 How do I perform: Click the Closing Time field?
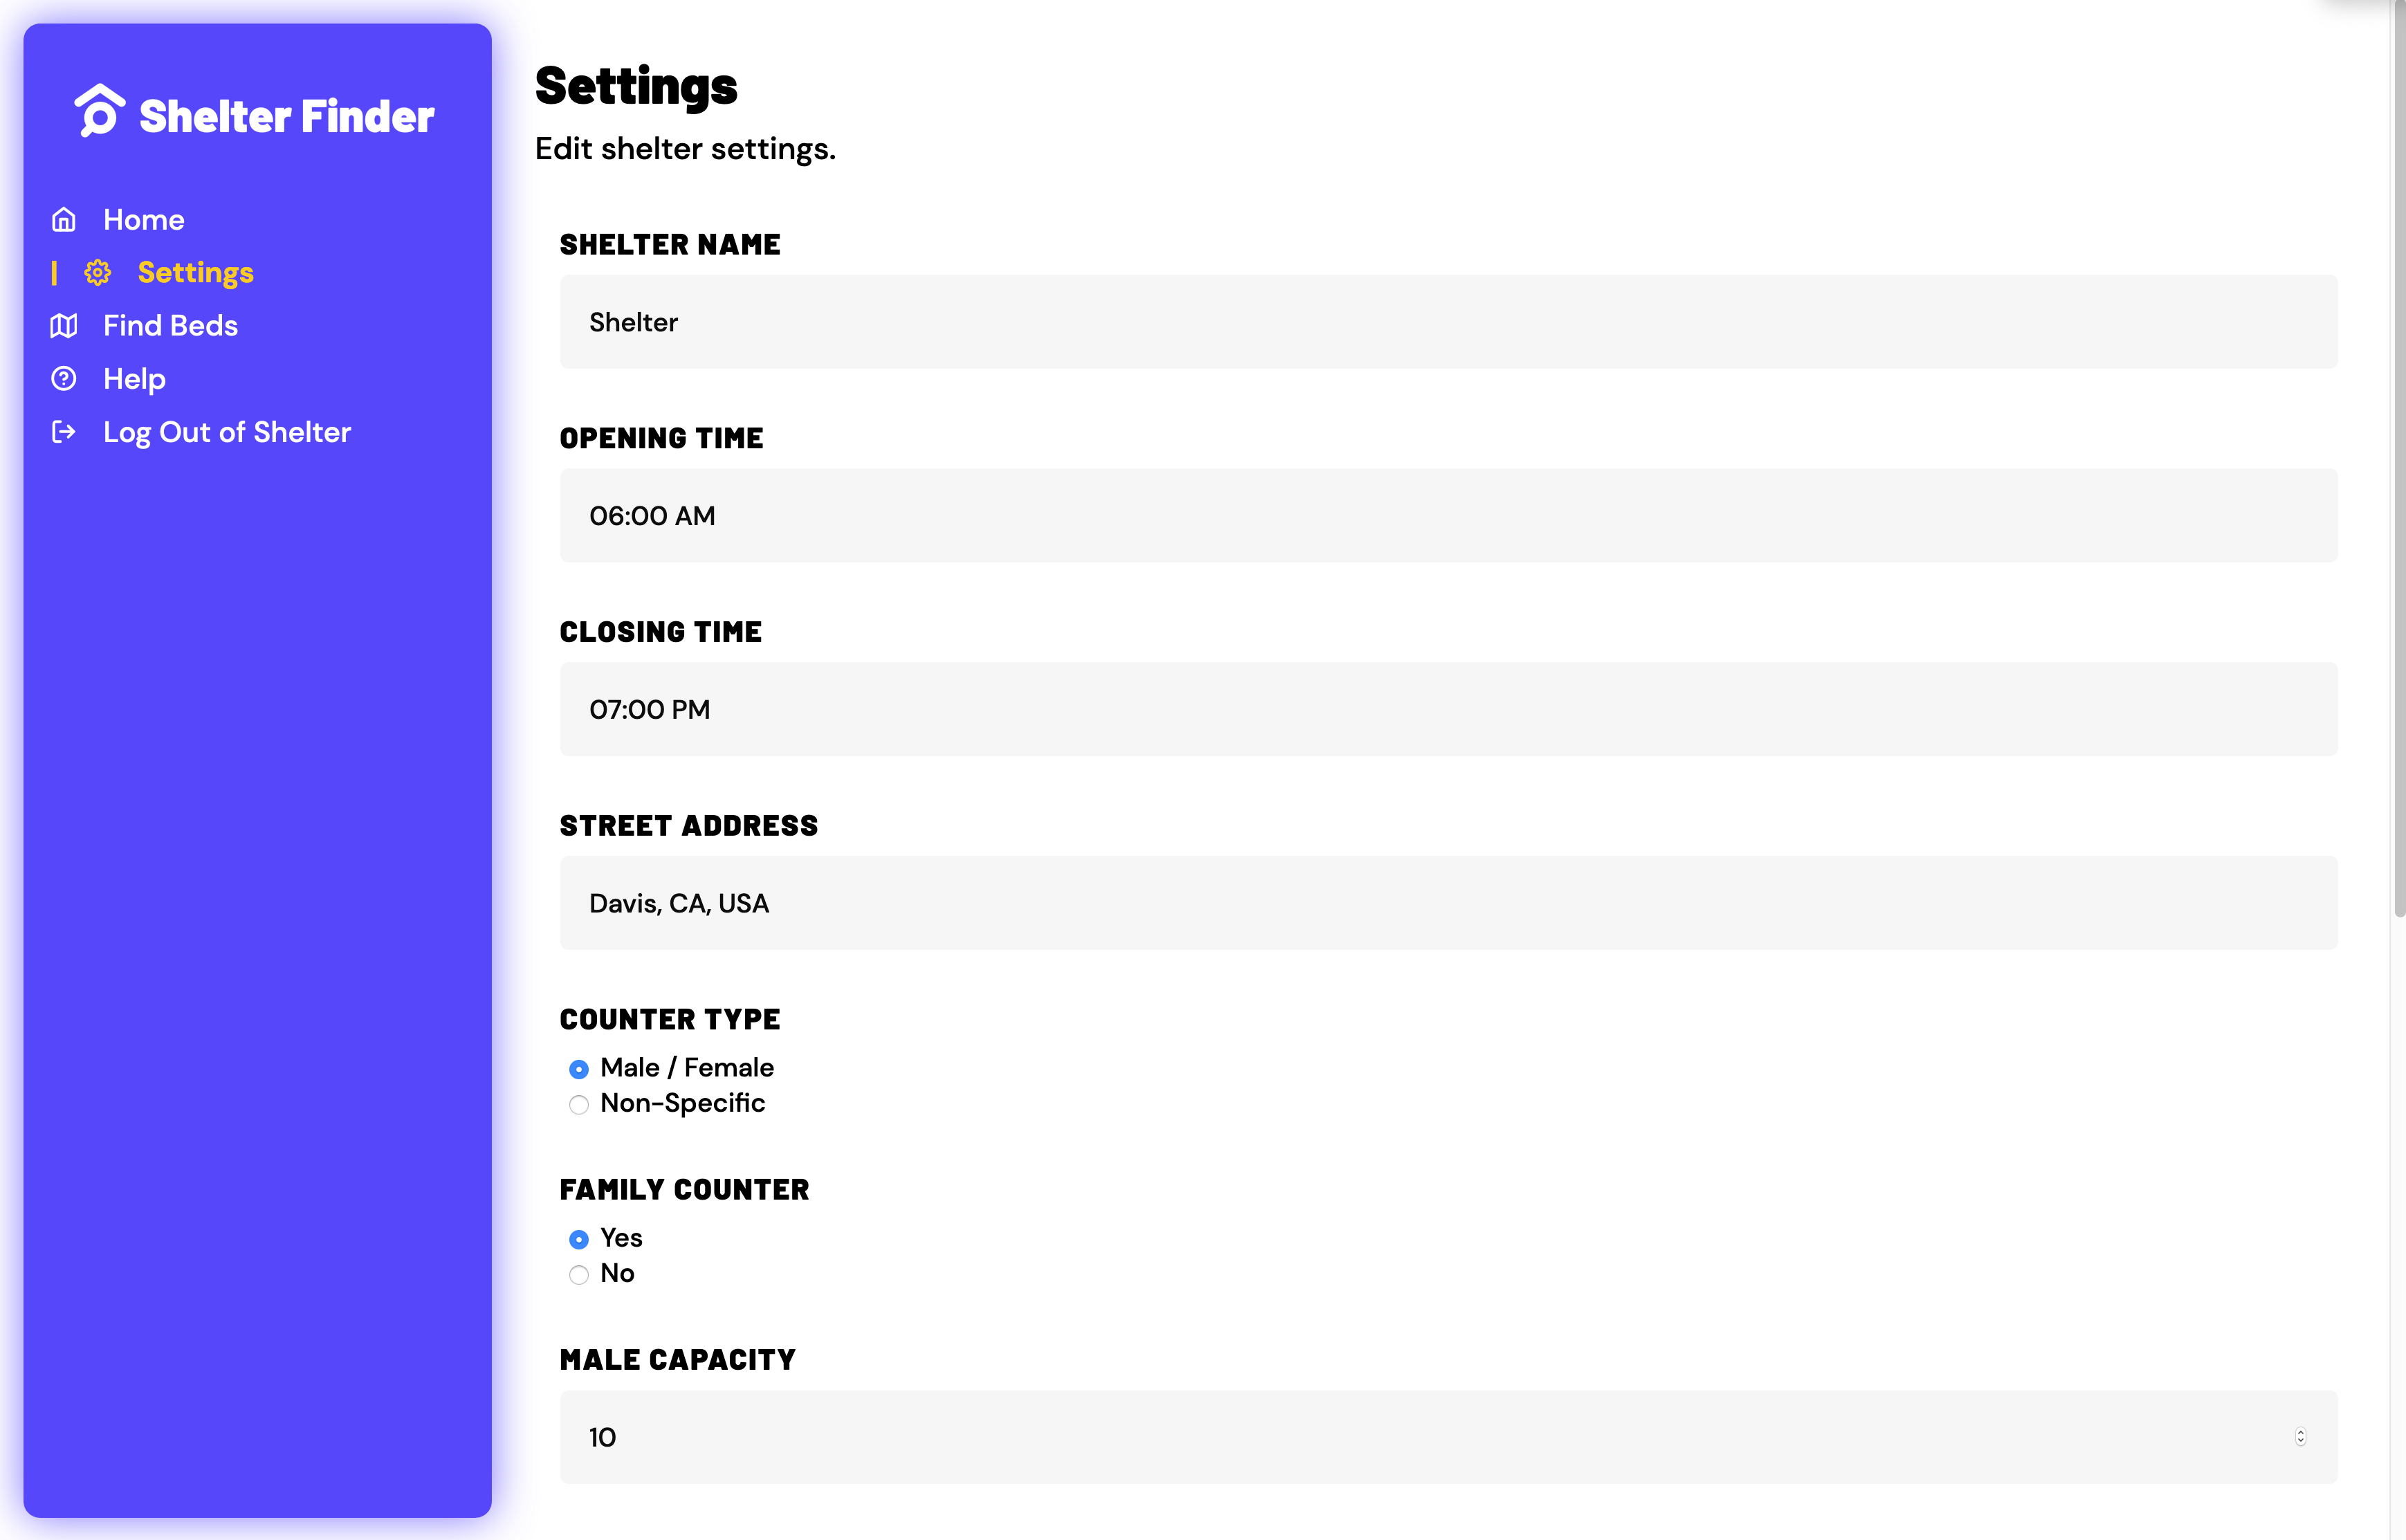[1448, 709]
